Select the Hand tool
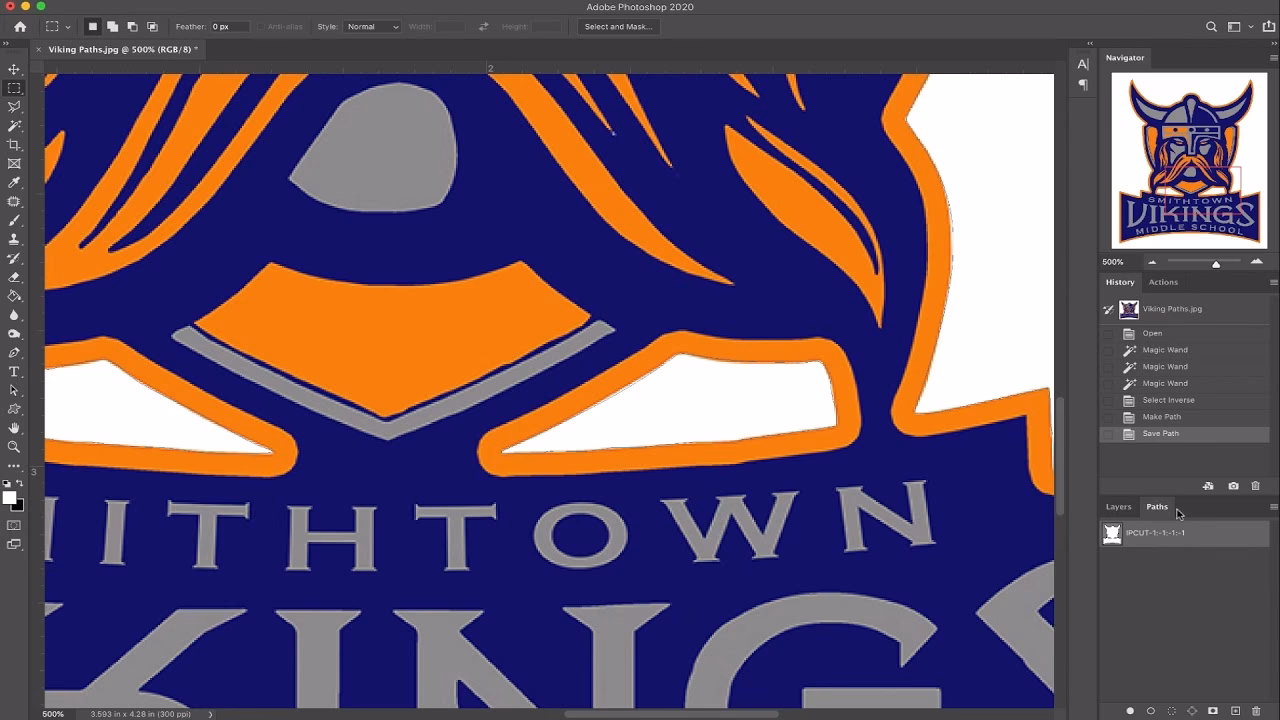The height and width of the screenshot is (720, 1280). click(13, 428)
